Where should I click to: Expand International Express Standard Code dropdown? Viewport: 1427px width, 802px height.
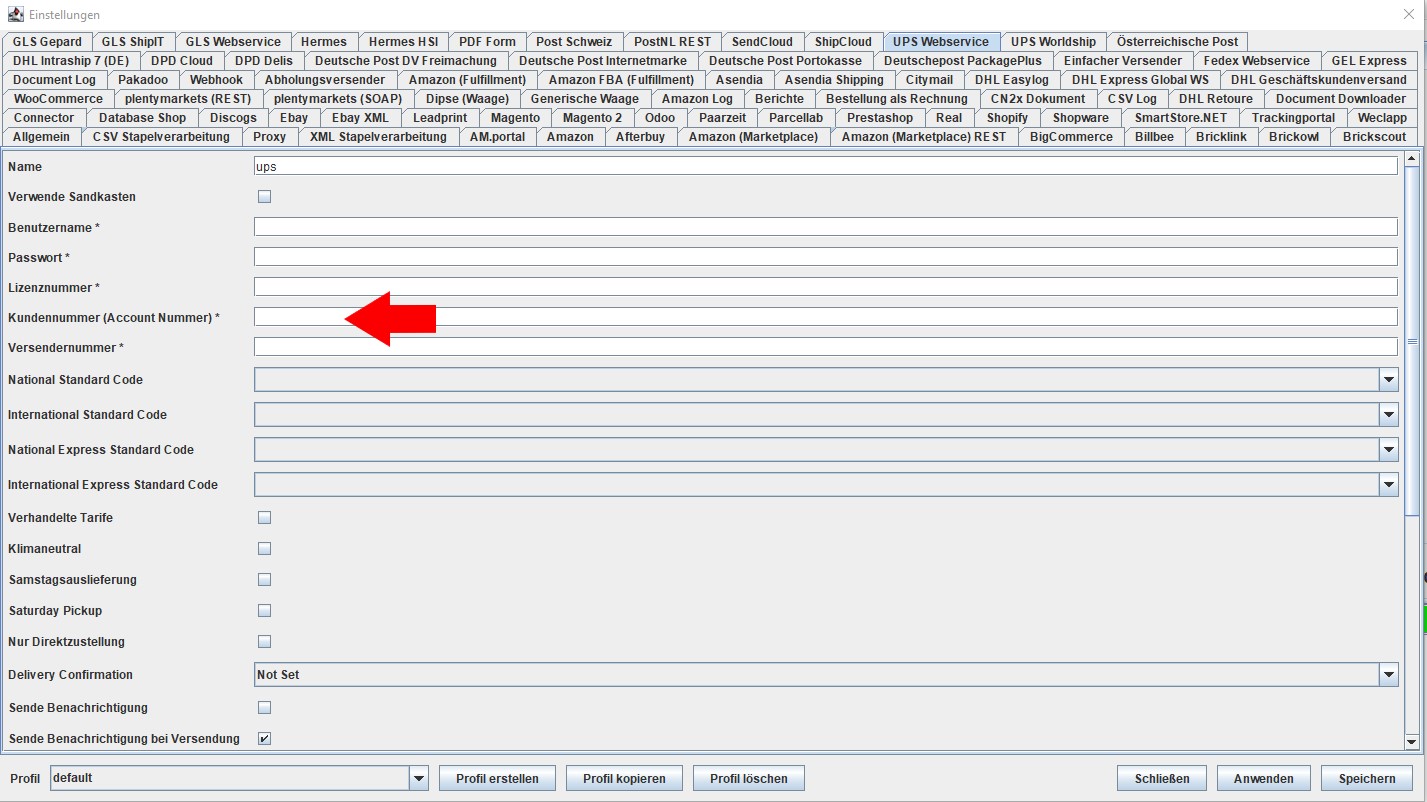(1388, 485)
